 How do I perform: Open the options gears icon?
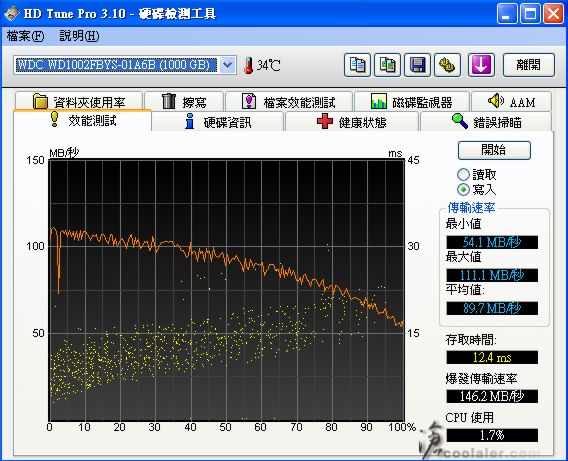[447, 65]
